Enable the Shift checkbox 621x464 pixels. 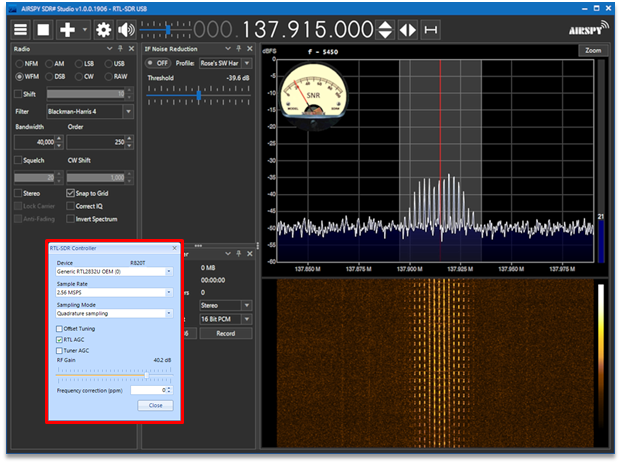click(x=18, y=94)
